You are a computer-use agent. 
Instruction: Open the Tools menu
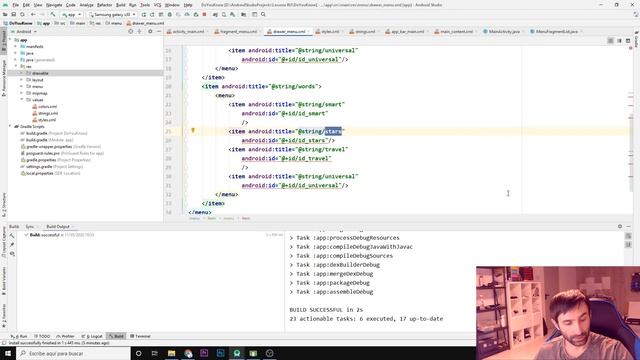(x=145, y=5)
